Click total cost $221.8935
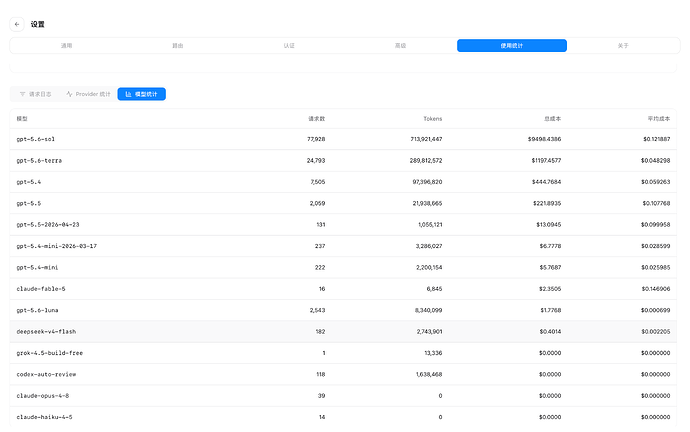 click(547, 203)
